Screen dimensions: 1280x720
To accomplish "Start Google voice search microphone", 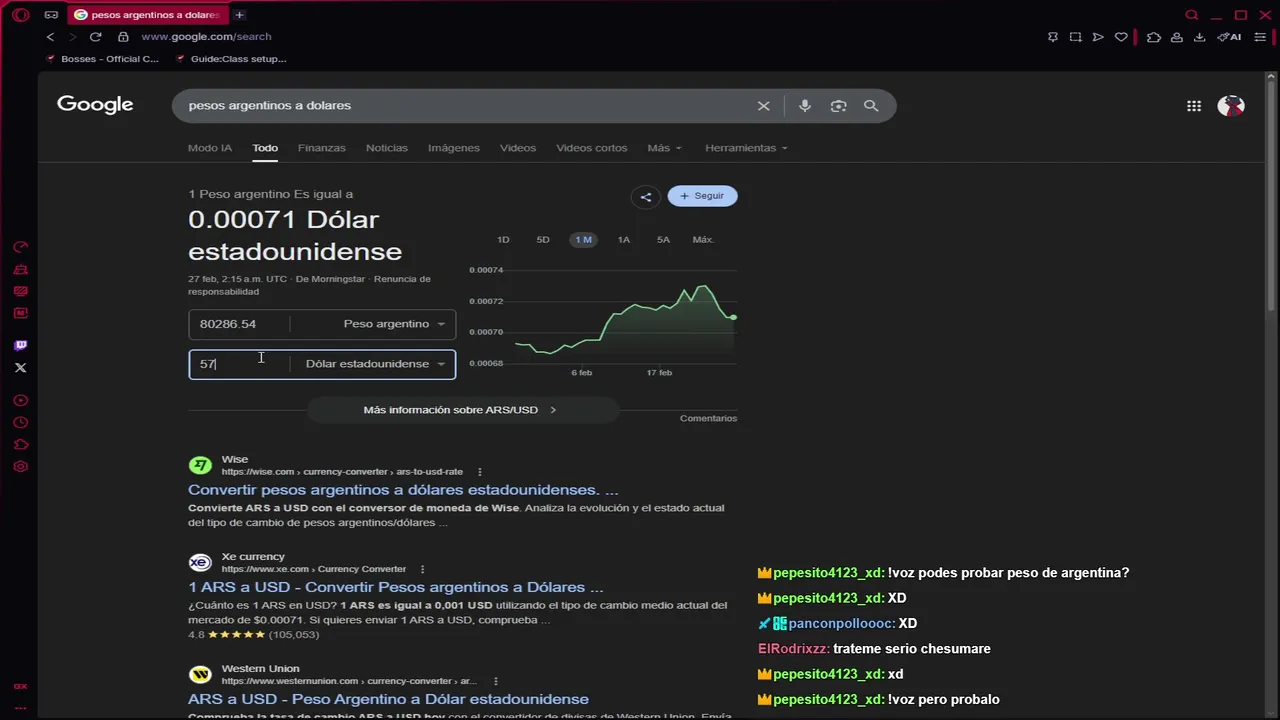I will click(805, 106).
